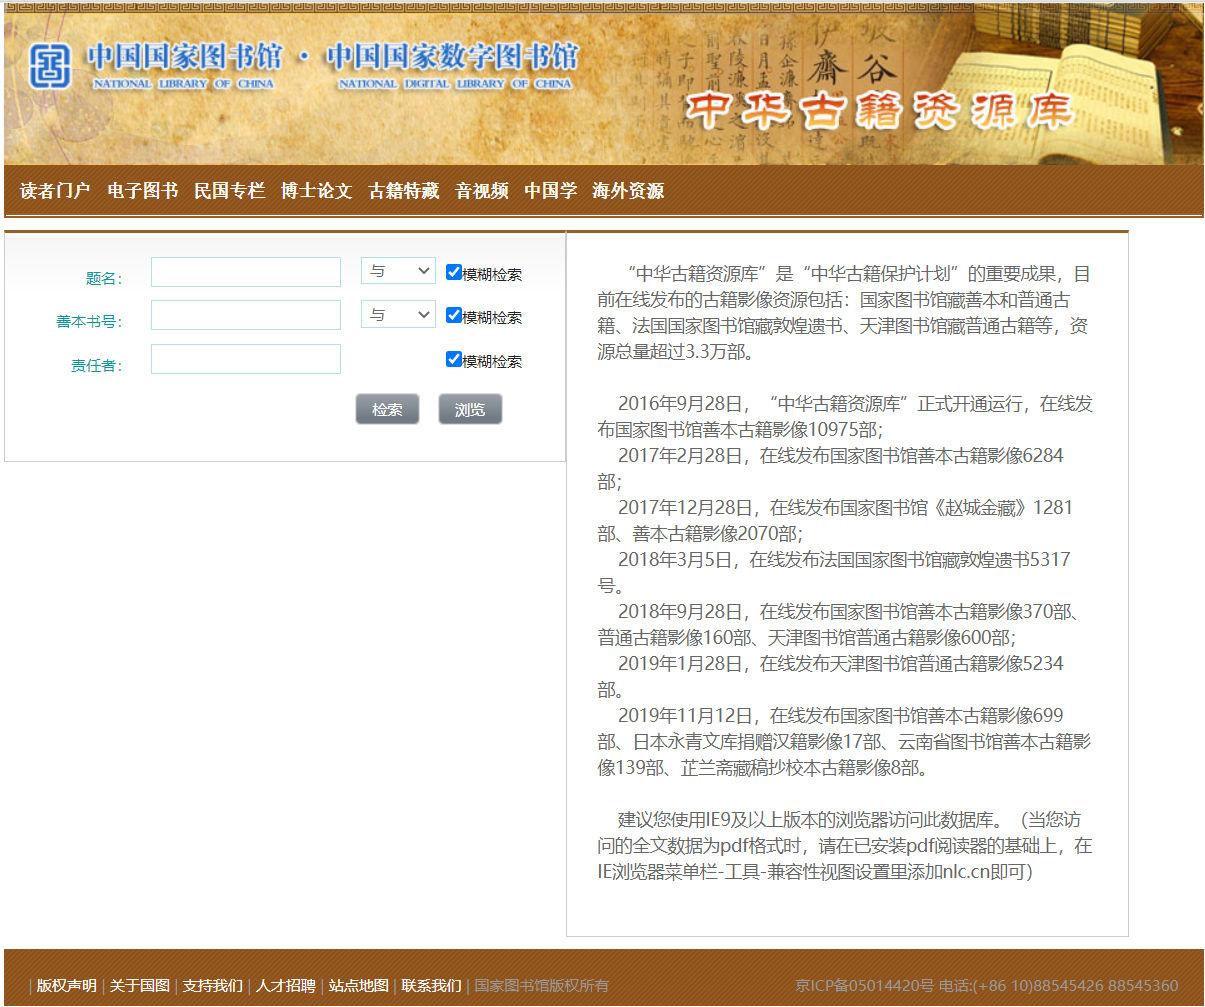This screenshot has width=1205, height=1007.
Task: Open the 与 dropdown beside 善本书号 field
Action: click(x=398, y=315)
